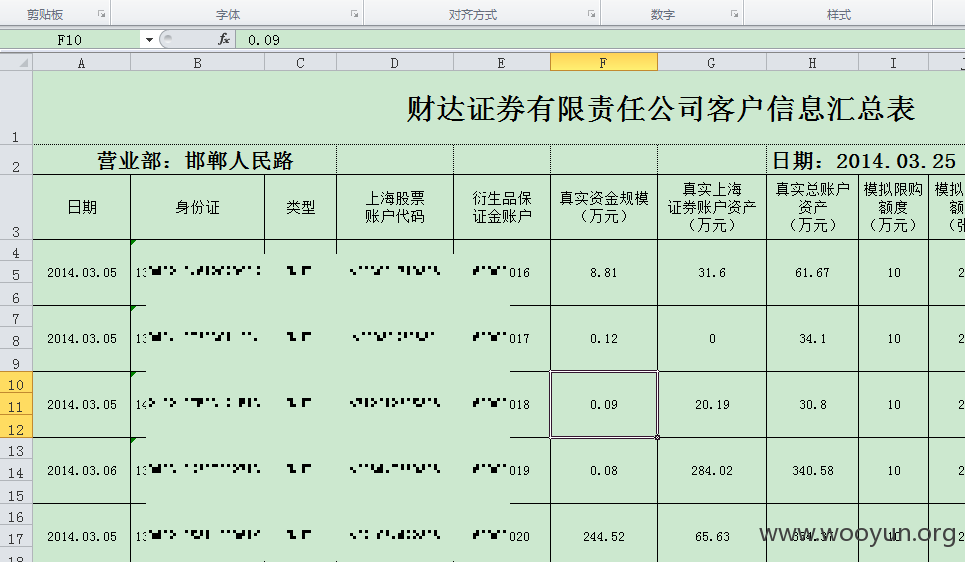This screenshot has width=965, height=562.
Task: Select column C header
Action: (300, 63)
